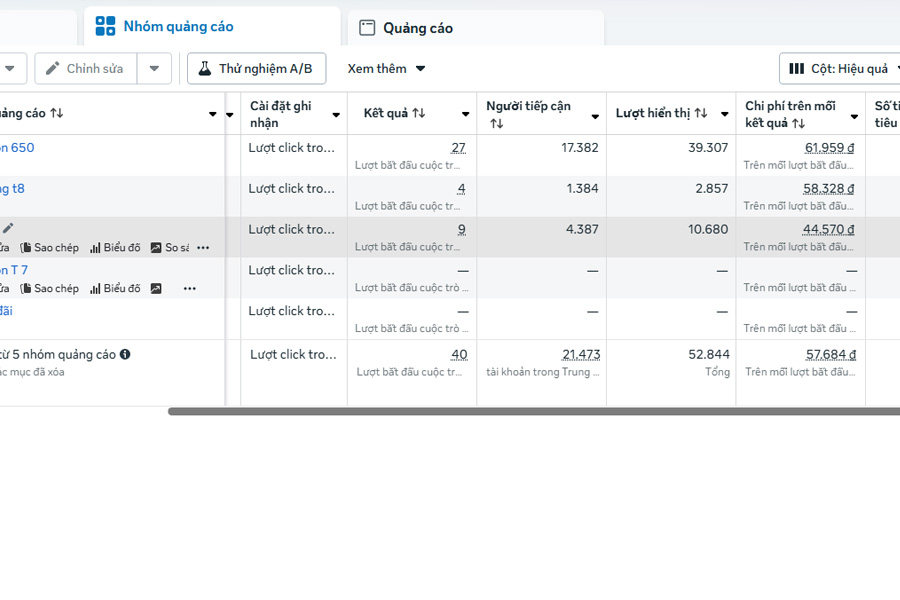The width and height of the screenshot is (900, 600).
Task: Click the info icon next to '5 nhóm quảng cáo'
Action: point(125,354)
